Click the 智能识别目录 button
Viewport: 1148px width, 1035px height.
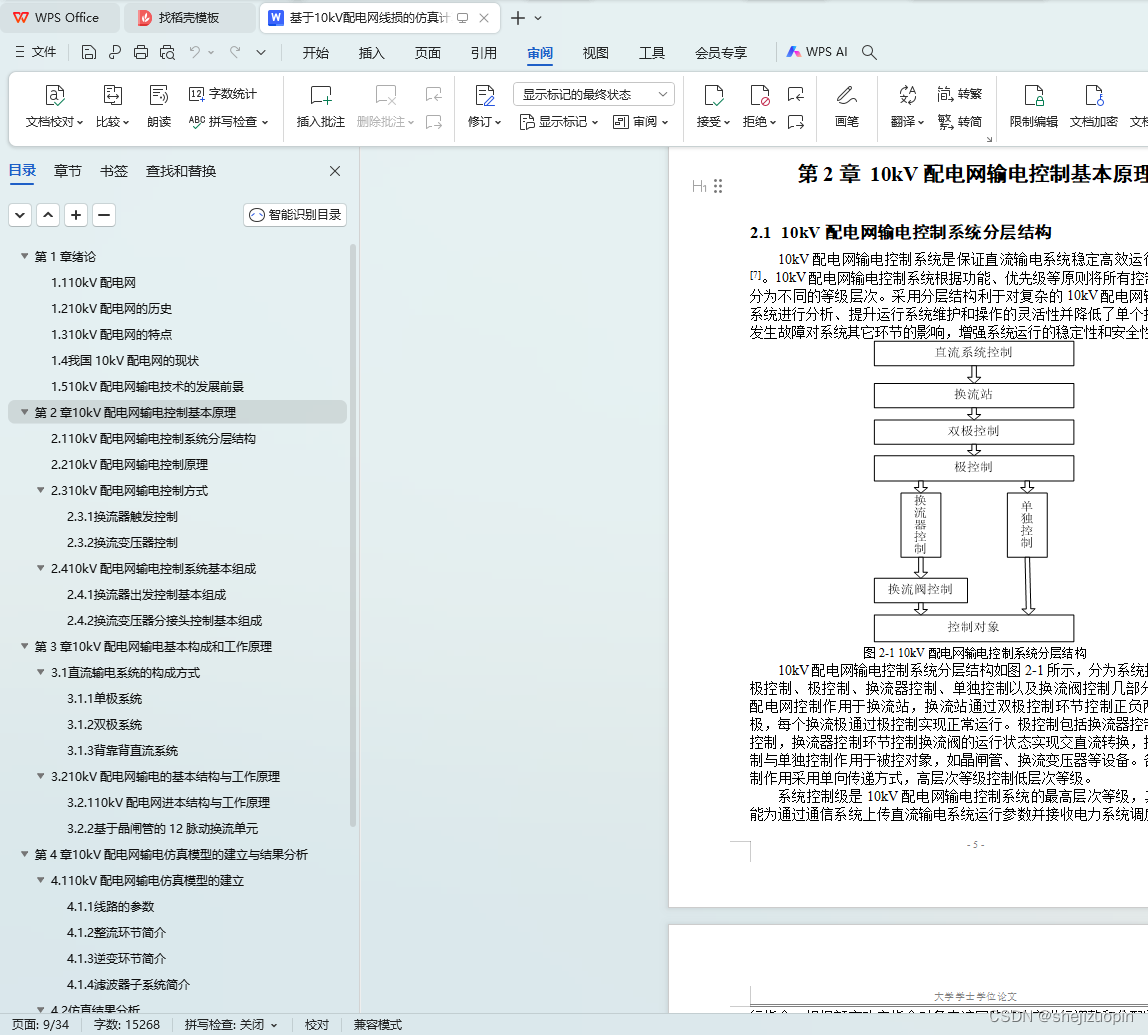click(x=294, y=214)
